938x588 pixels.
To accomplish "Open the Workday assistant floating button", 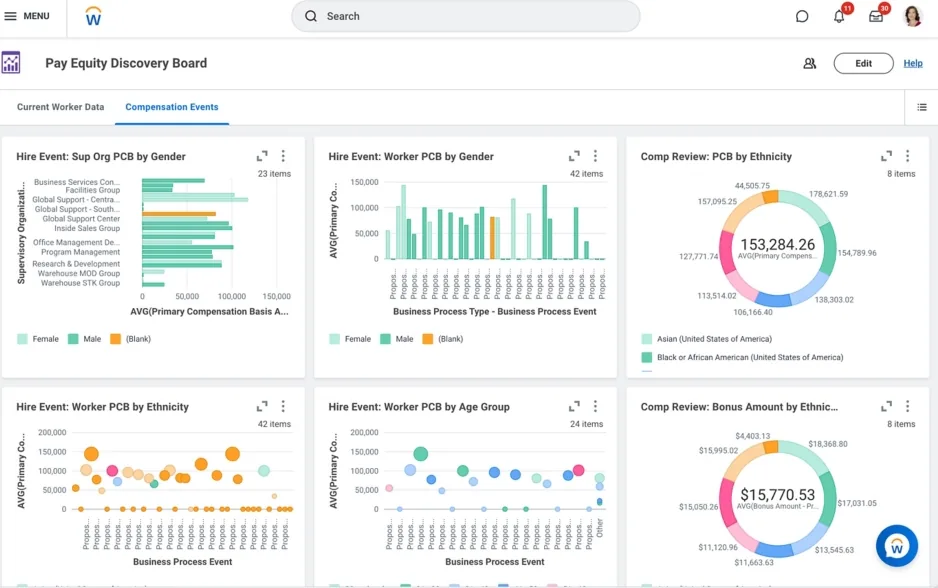I will tap(896, 546).
